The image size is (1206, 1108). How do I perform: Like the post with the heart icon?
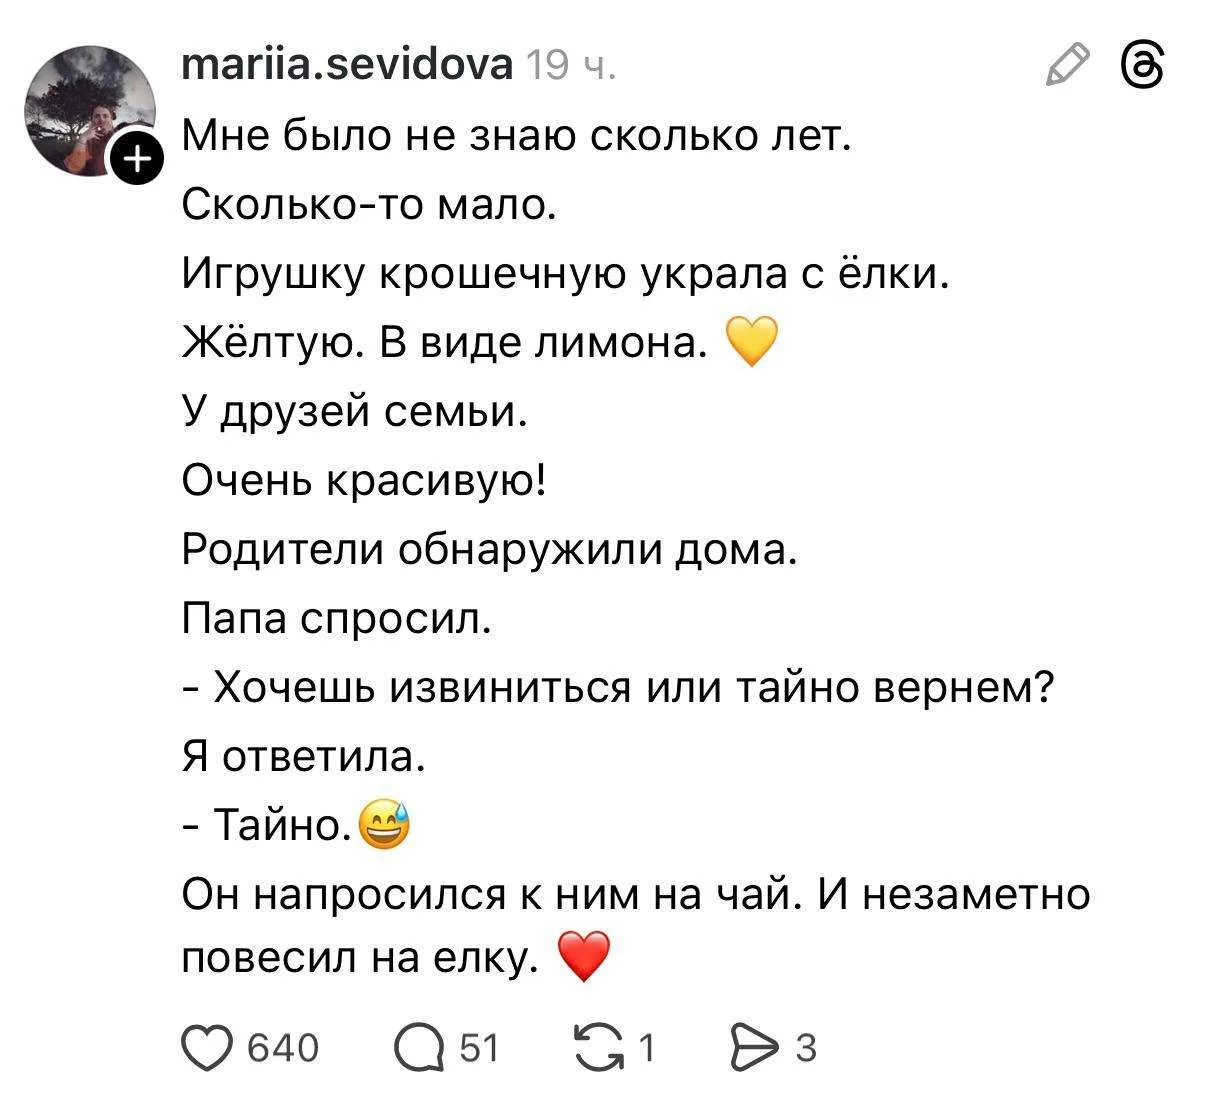pos(206,1047)
